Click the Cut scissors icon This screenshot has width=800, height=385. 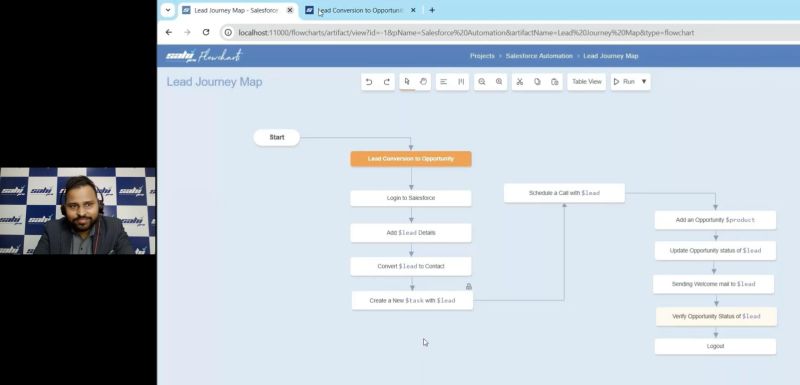(x=519, y=82)
